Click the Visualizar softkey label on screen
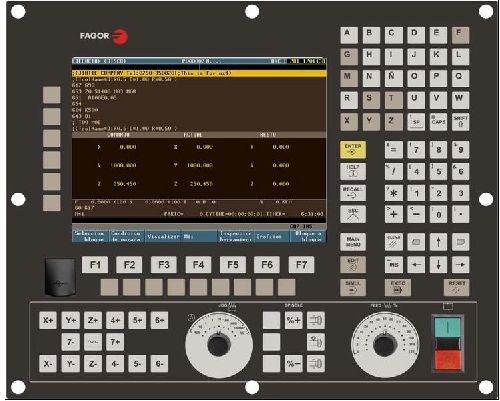This screenshot has width=500, height=401. [x=163, y=236]
